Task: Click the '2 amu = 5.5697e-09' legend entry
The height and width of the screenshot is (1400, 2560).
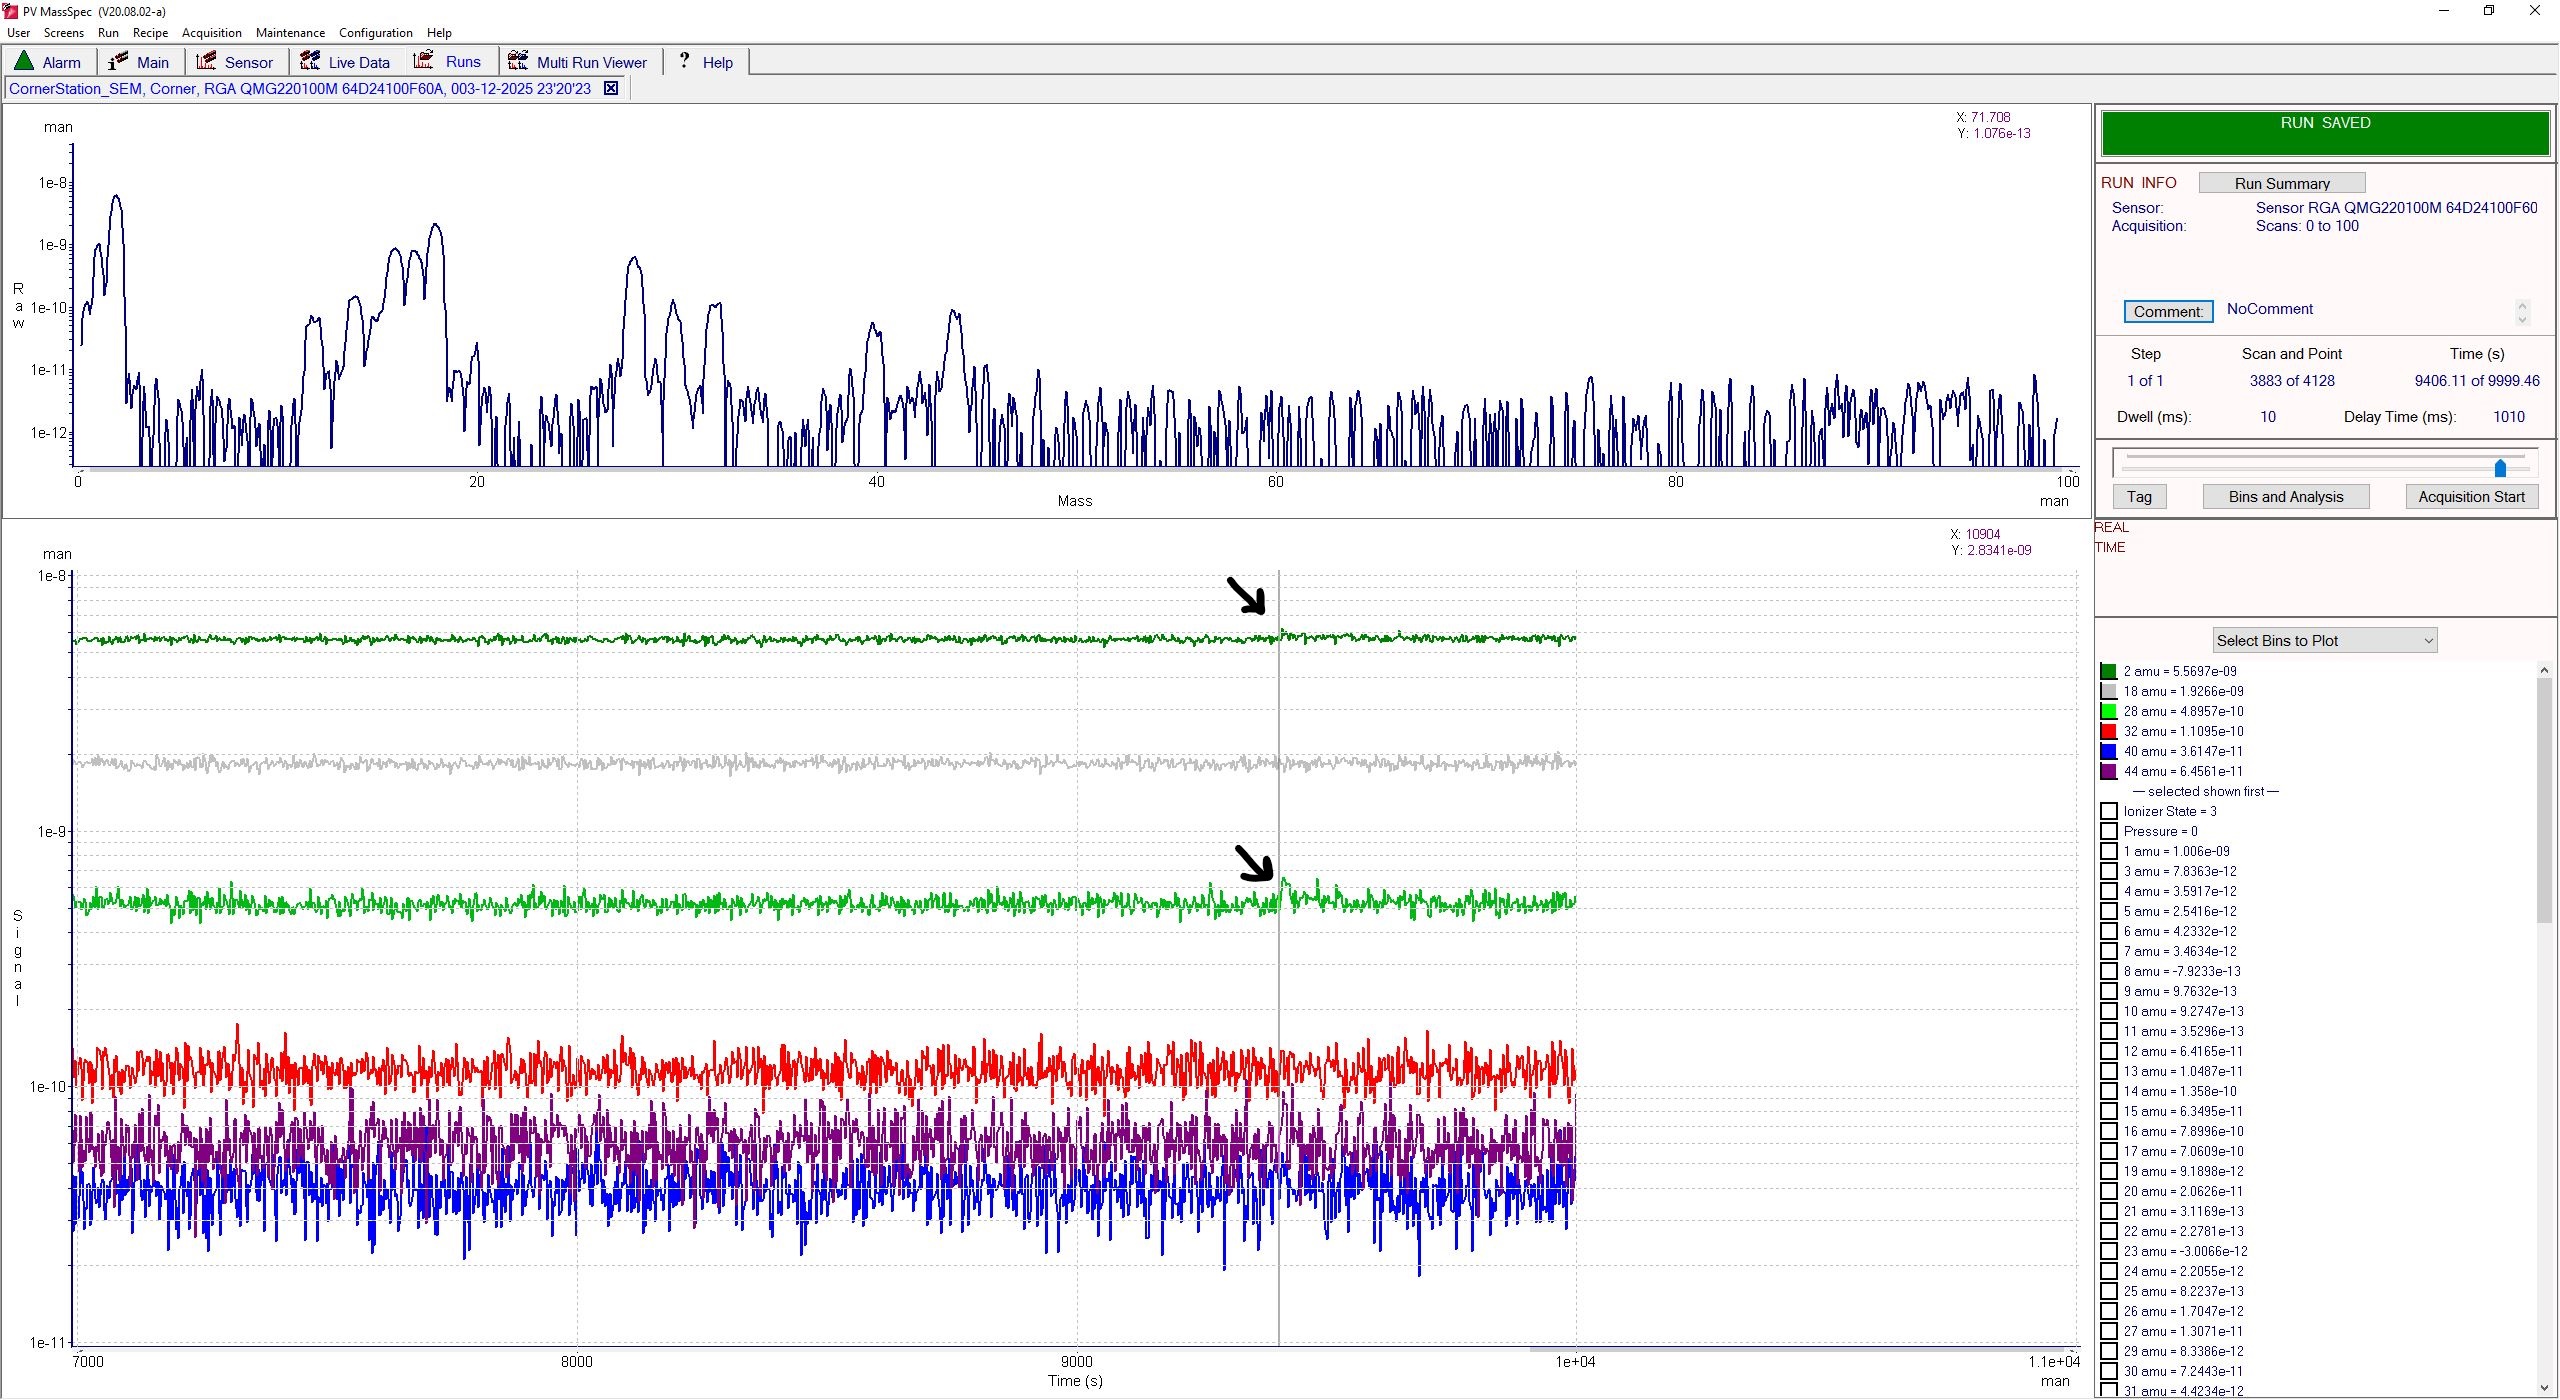Action: (x=2180, y=671)
